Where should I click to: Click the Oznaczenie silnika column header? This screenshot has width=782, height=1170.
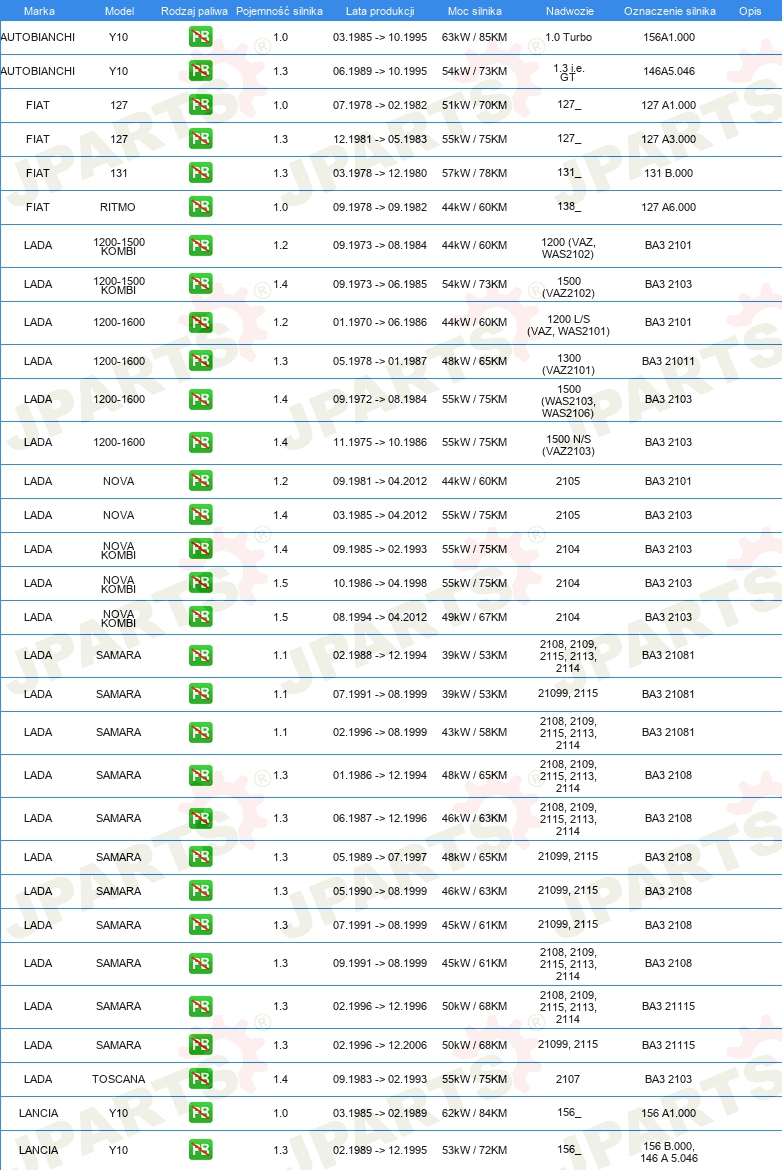(669, 11)
